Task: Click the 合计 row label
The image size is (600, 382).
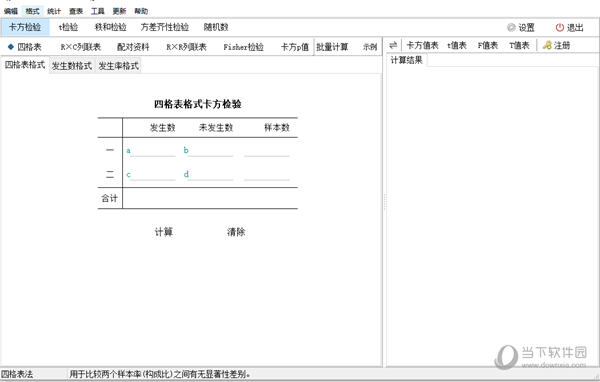Action: (109, 198)
